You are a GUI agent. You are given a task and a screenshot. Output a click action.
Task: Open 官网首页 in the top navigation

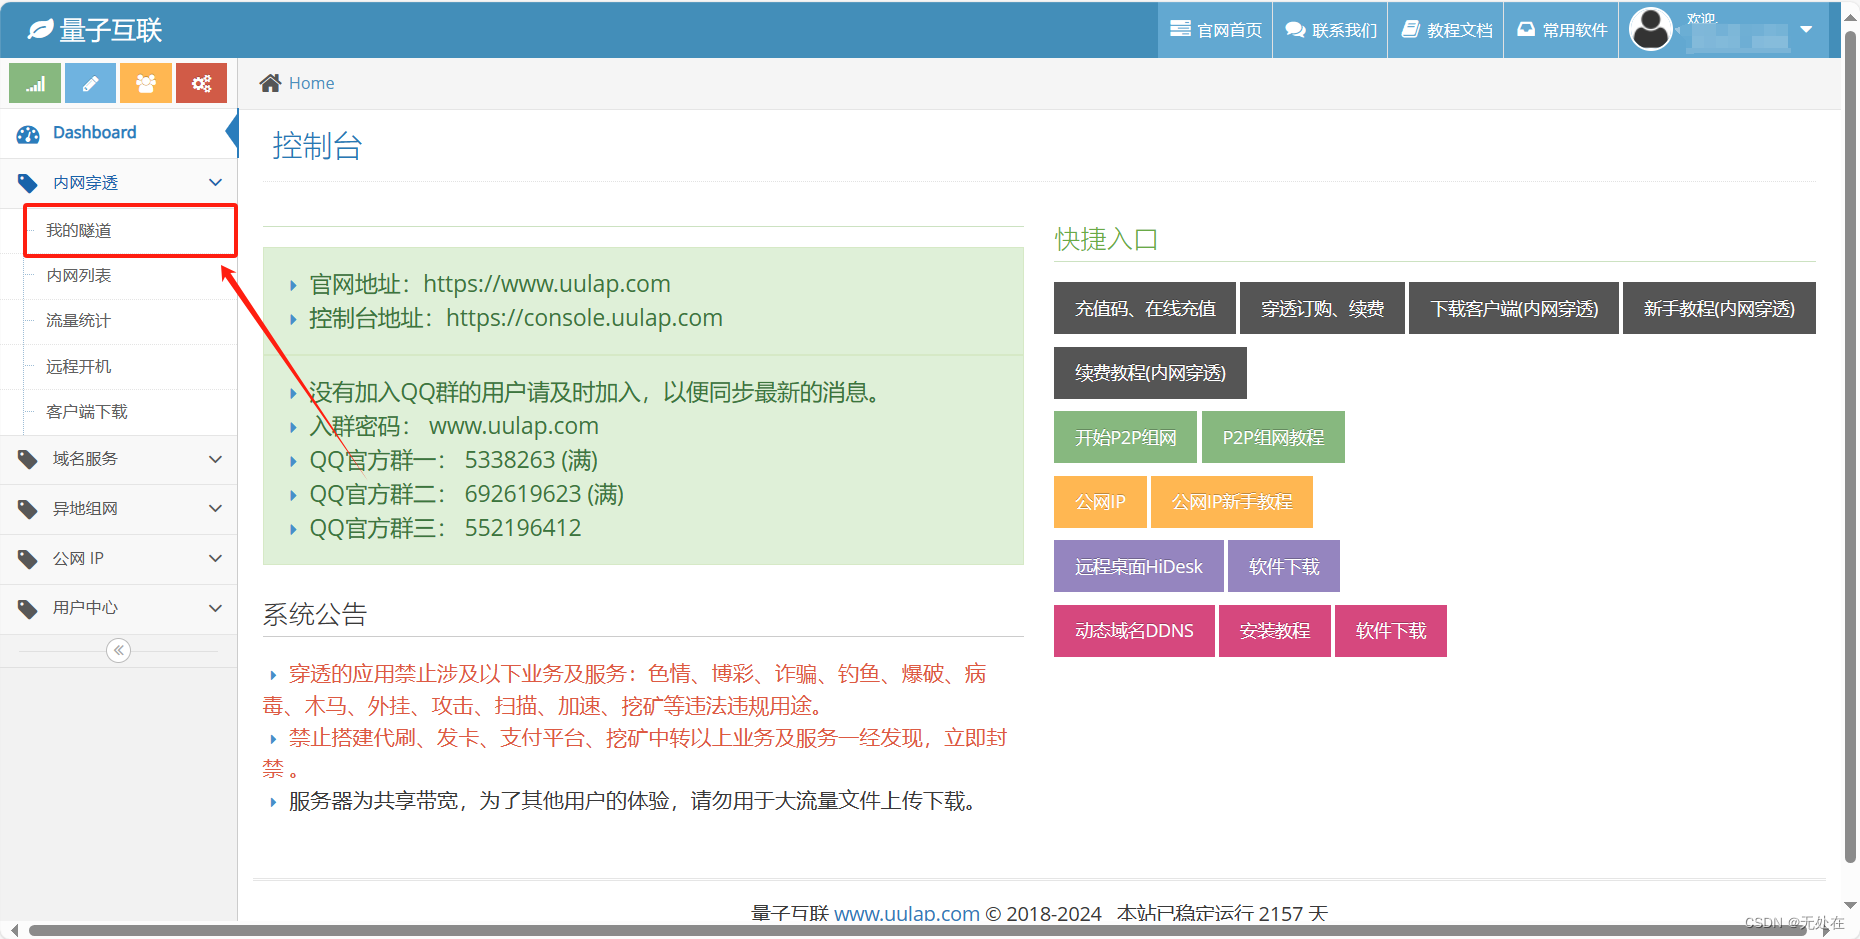click(1216, 30)
